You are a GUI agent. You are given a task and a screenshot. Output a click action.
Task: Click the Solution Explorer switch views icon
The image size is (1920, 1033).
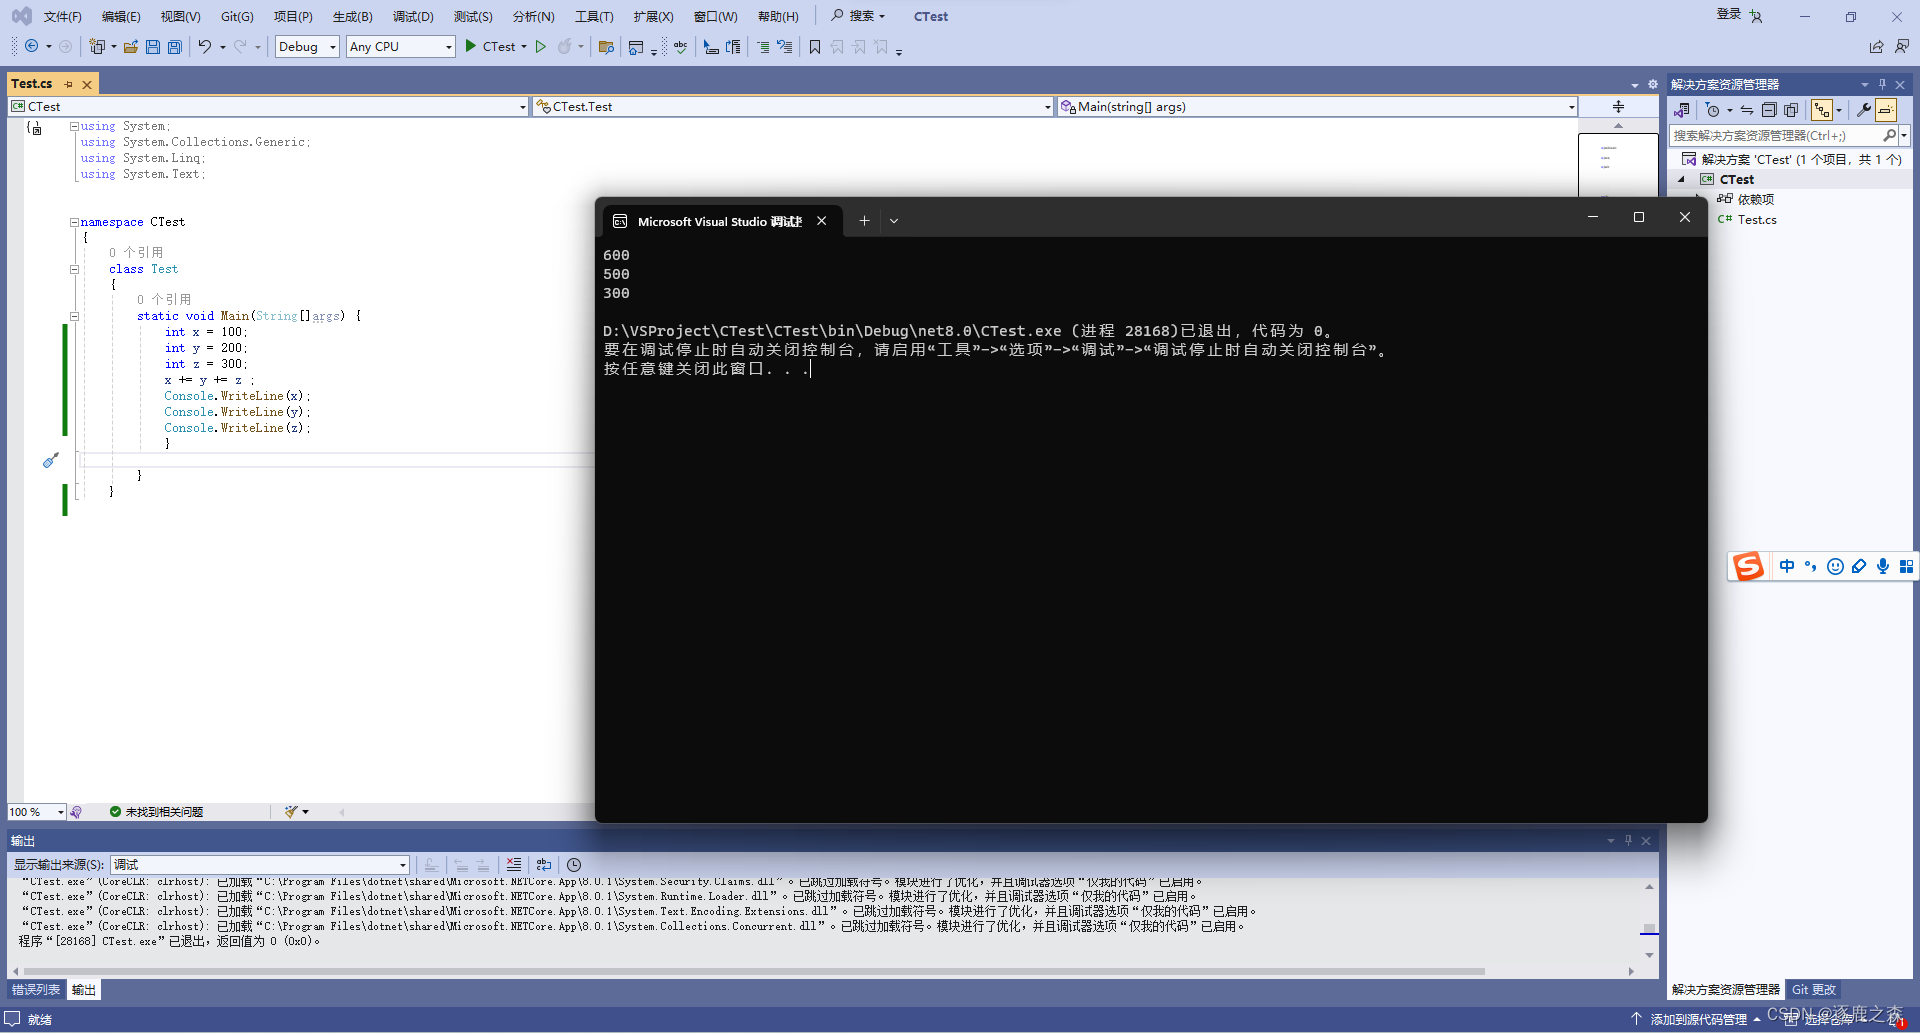coord(1683,110)
